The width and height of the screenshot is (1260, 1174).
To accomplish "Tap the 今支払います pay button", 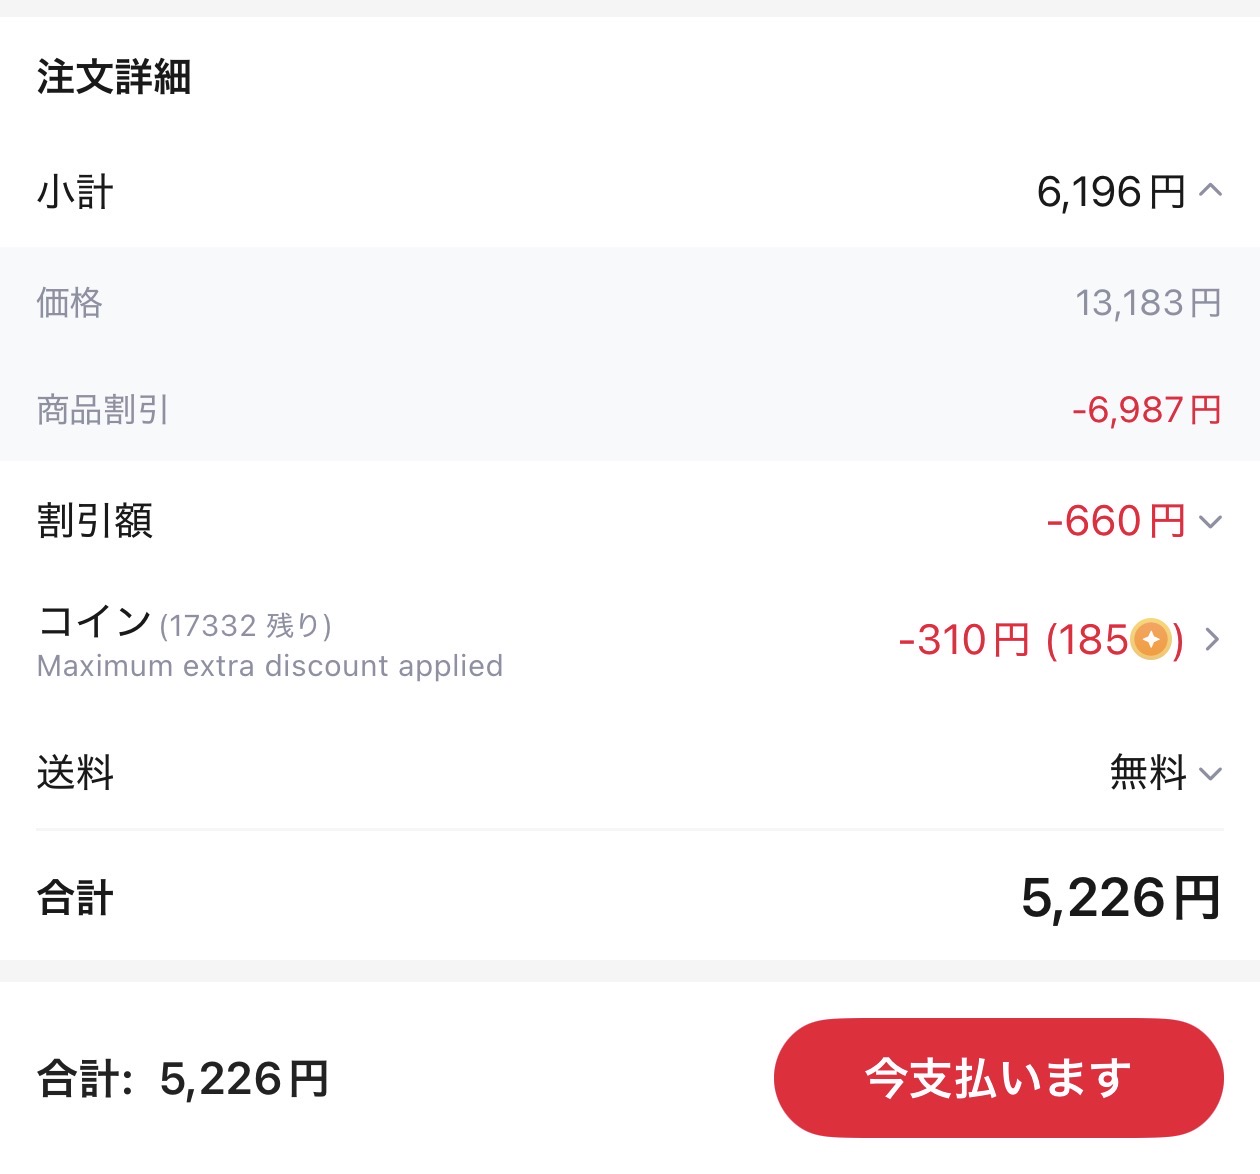I will pyautogui.click(x=998, y=1078).
